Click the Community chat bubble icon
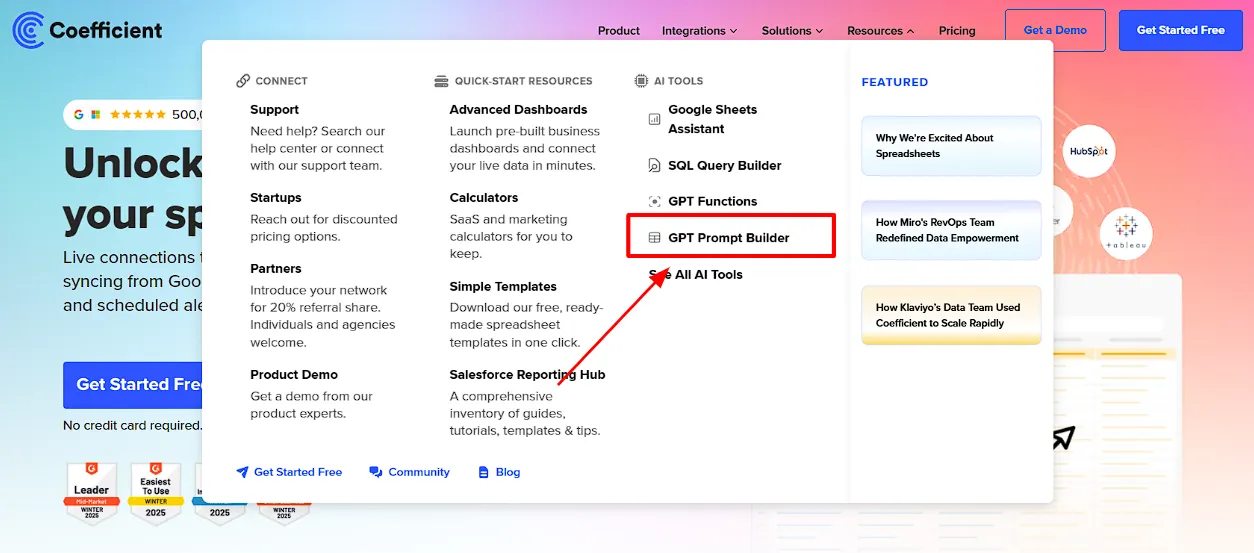The image size is (1254, 553). tap(376, 472)
